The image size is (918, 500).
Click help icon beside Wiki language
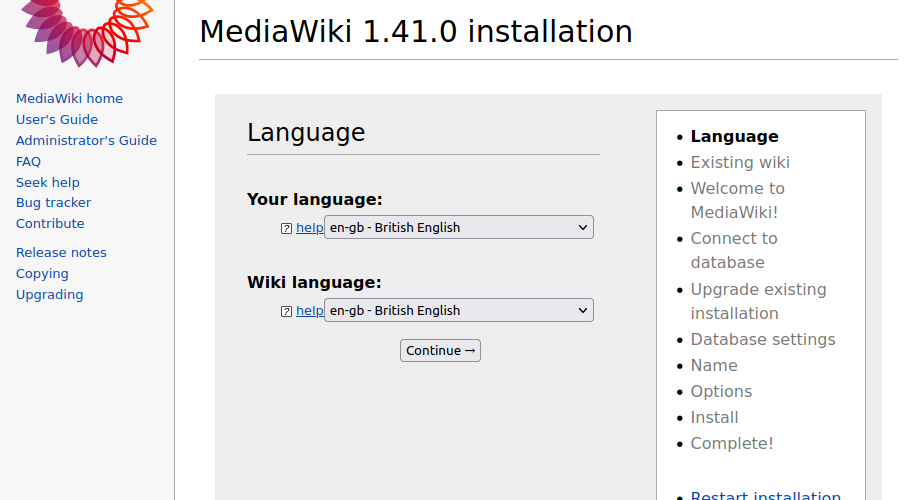286,311
